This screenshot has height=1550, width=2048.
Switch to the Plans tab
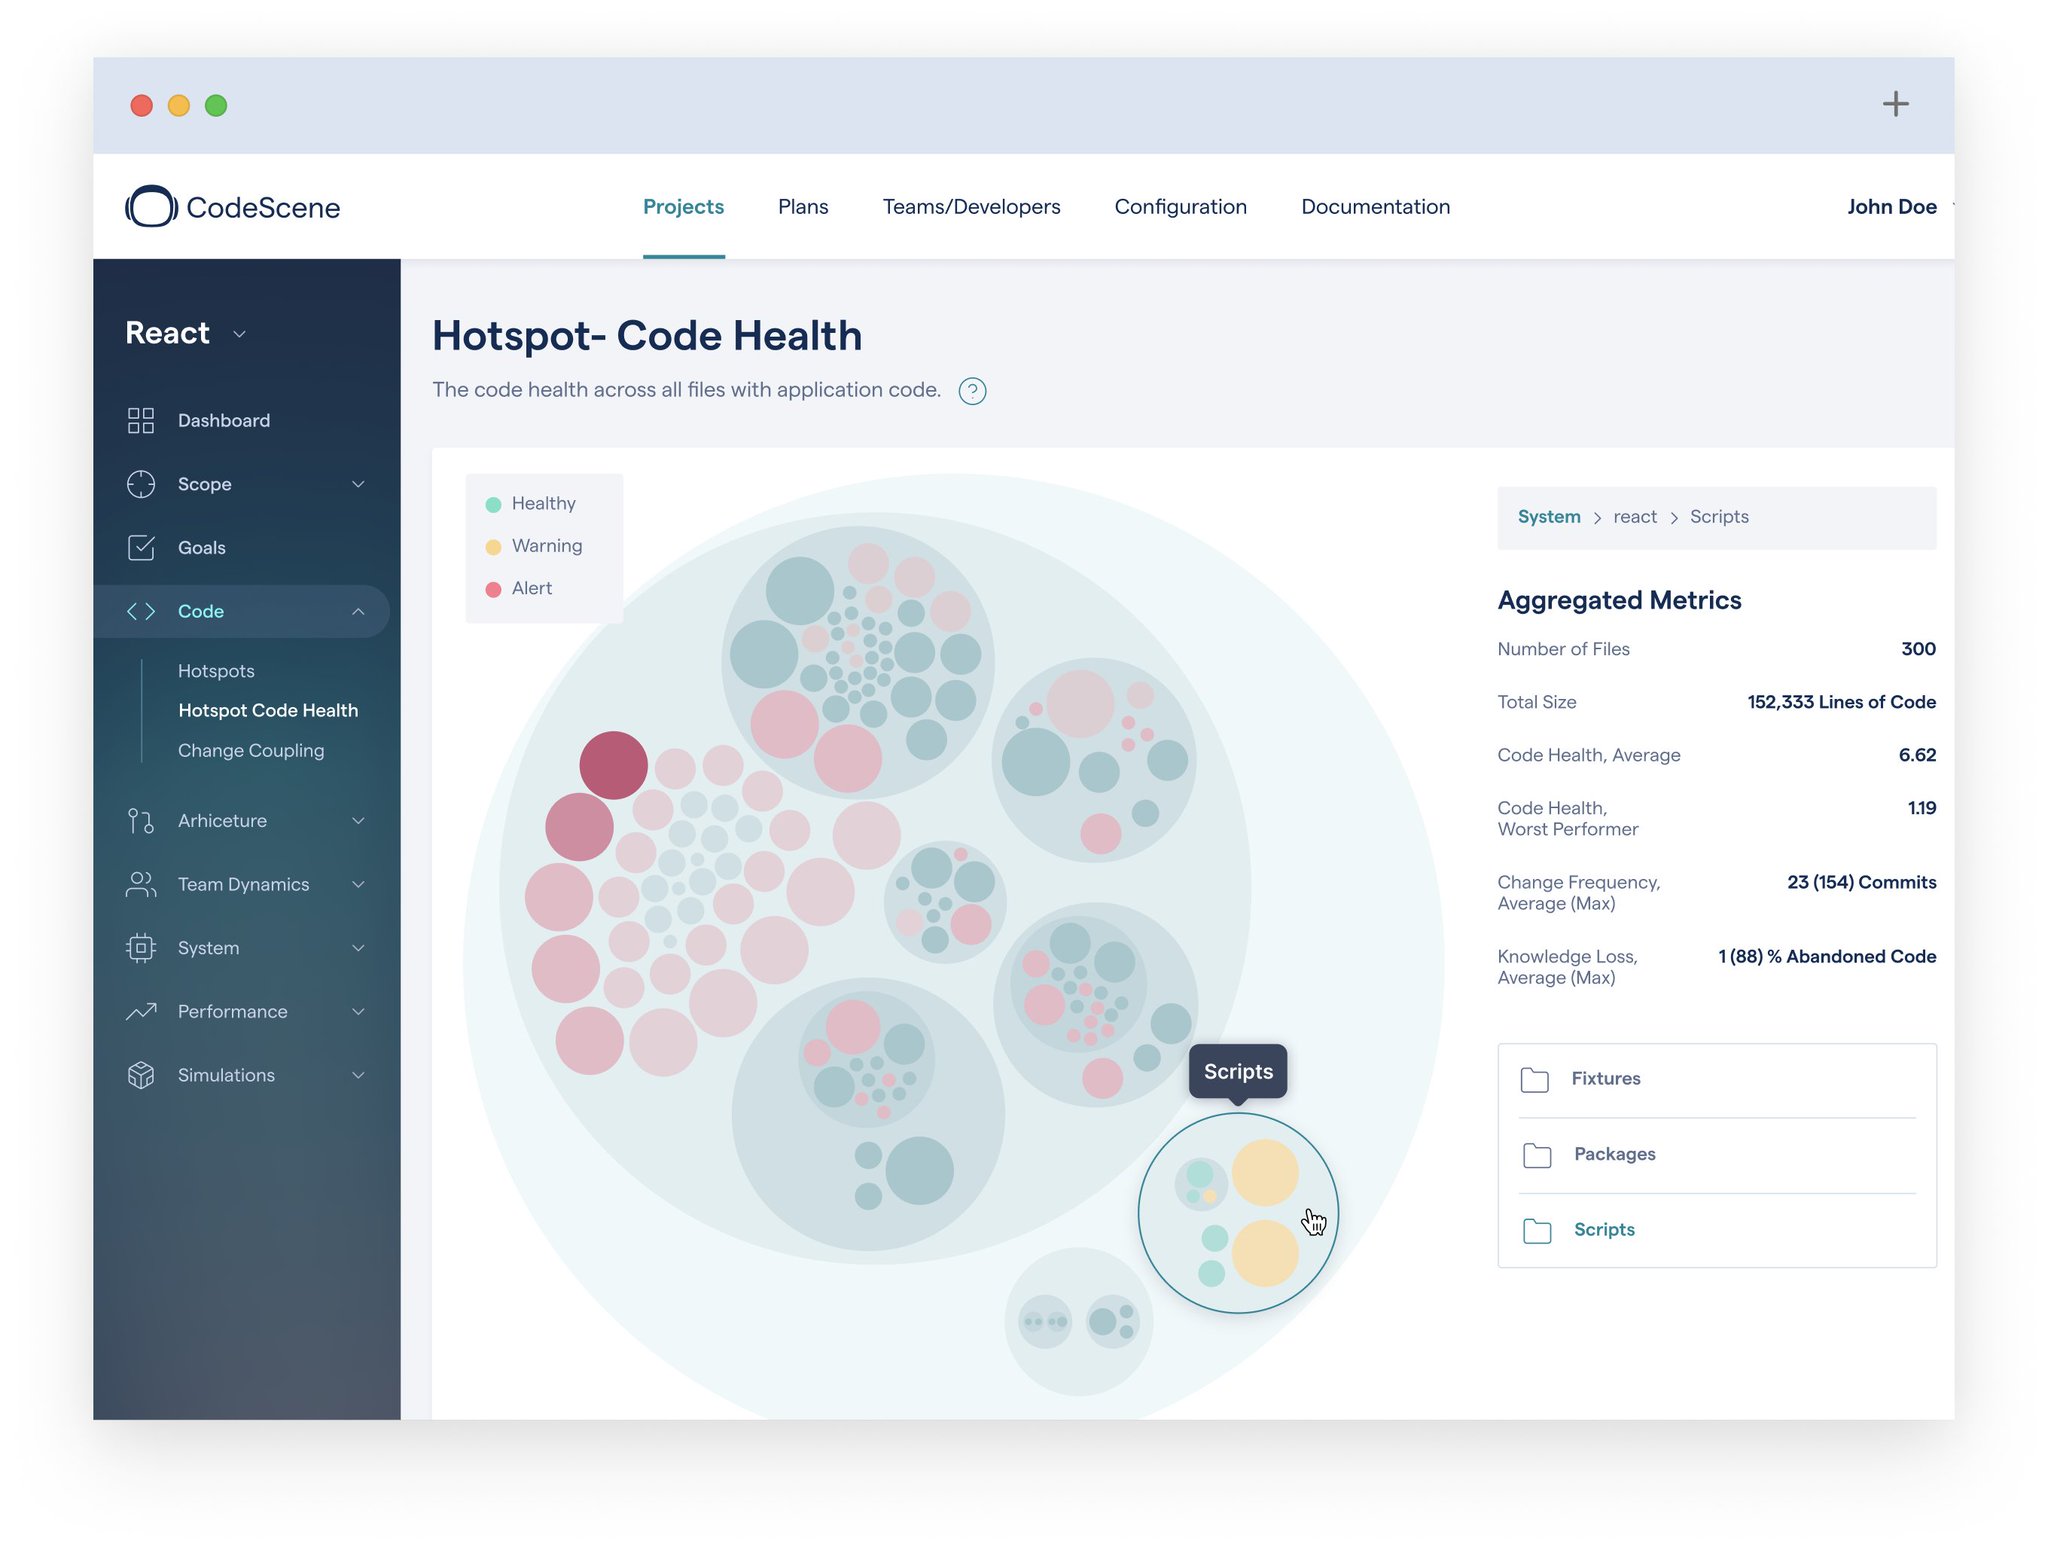tap(803, 206)
